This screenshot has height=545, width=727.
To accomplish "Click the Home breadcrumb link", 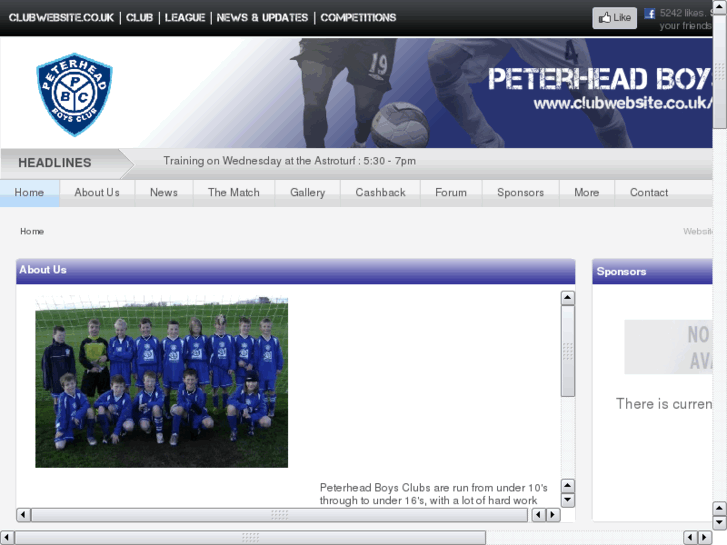I will [x=32, y=231].
